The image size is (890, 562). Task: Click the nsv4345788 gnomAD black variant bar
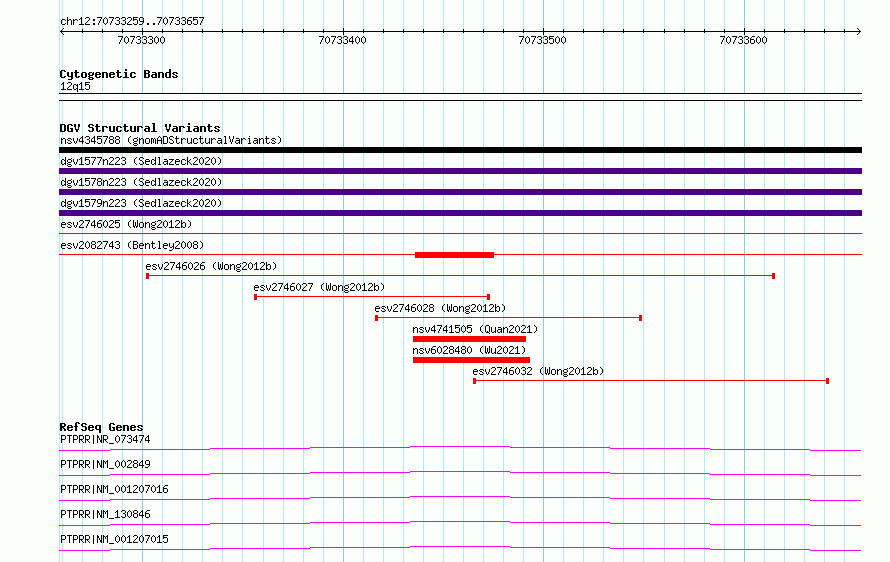(460, 150)
